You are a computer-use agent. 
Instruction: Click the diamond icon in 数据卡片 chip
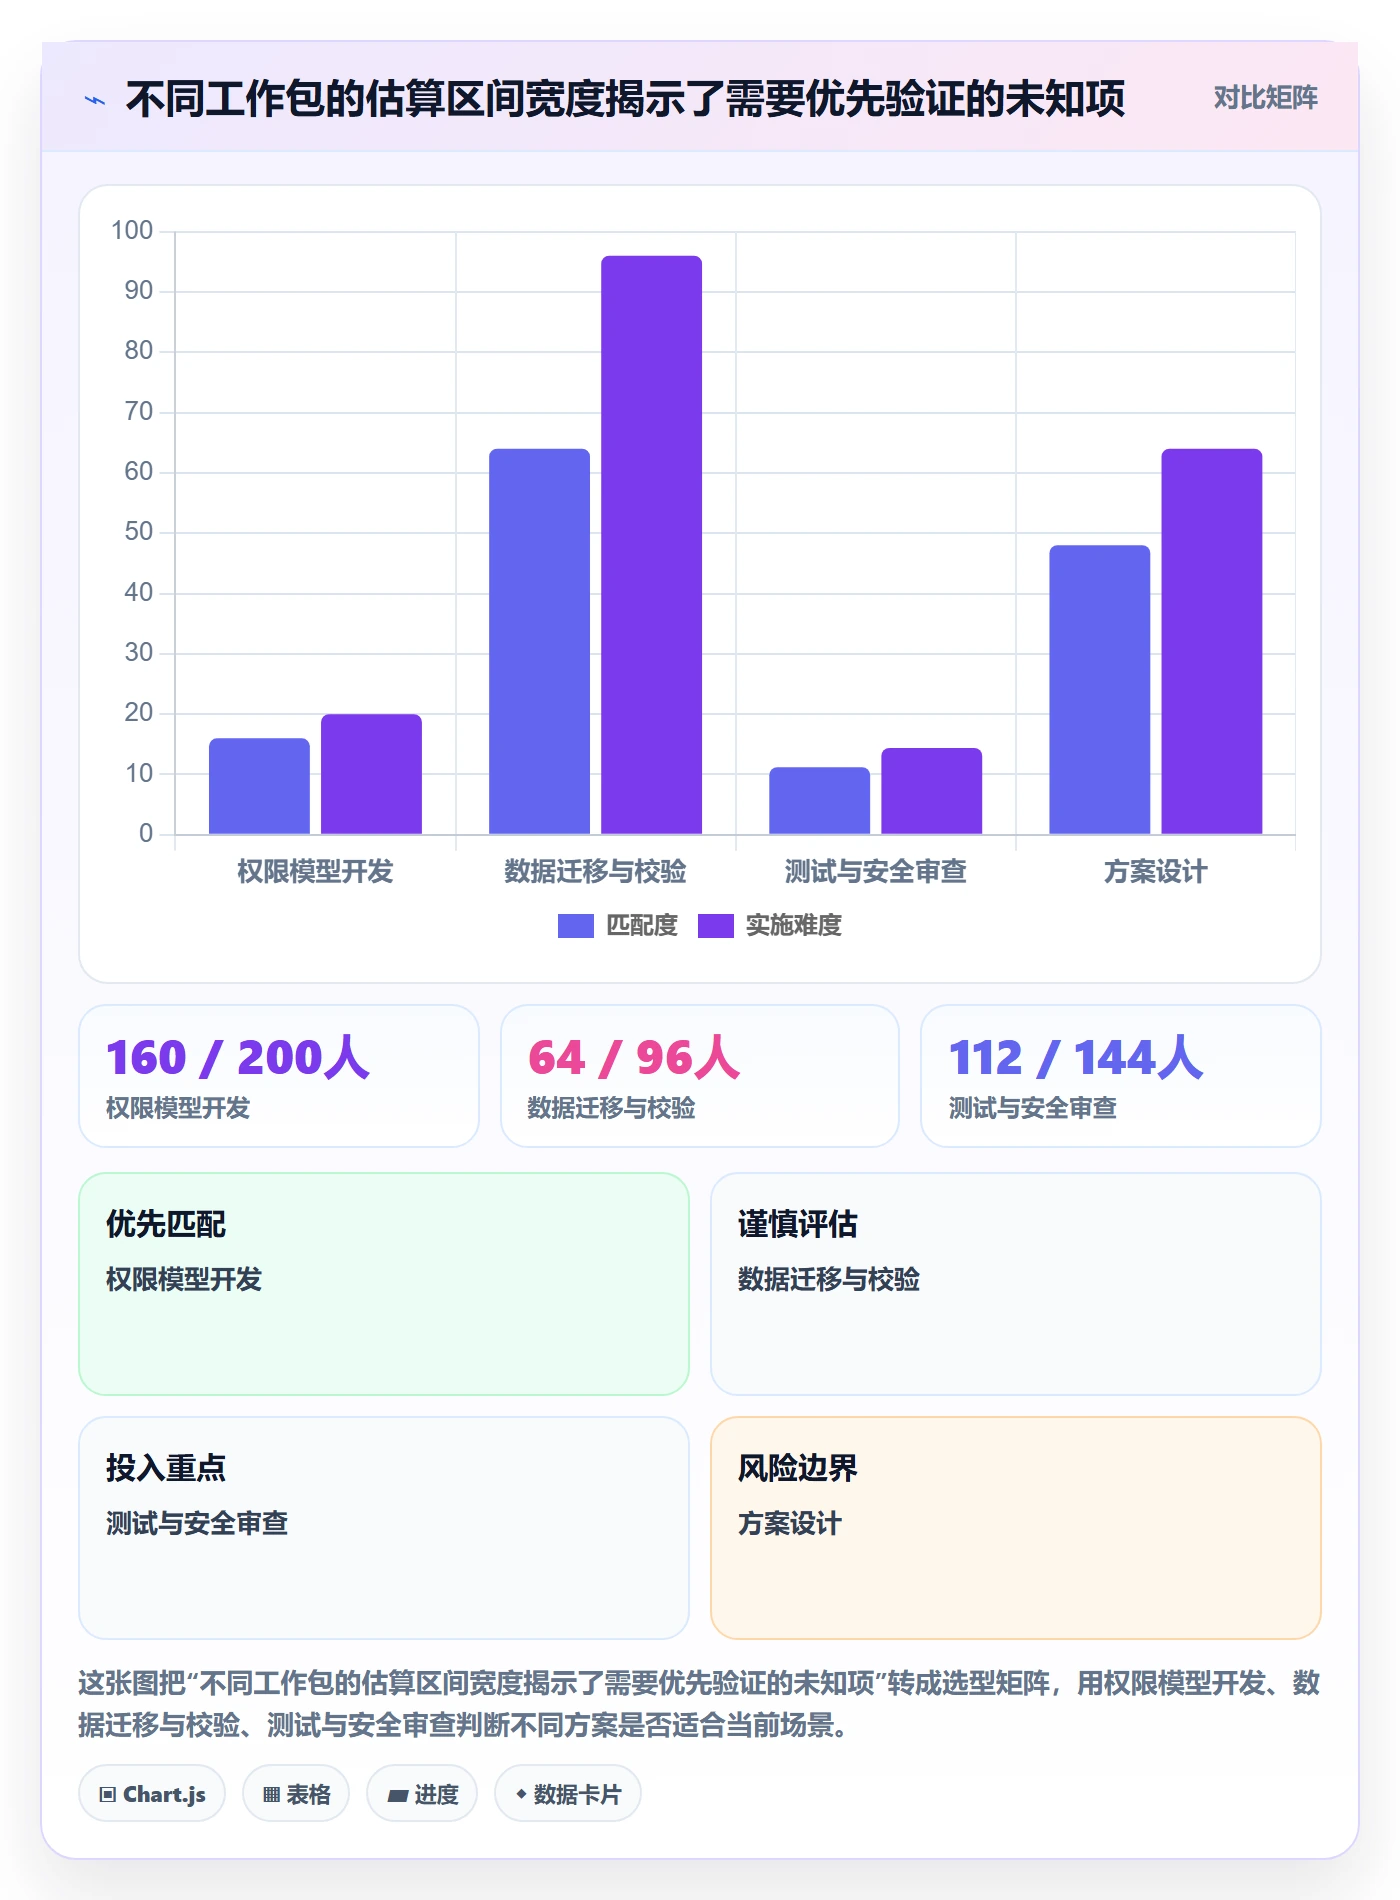[521, 1795]
